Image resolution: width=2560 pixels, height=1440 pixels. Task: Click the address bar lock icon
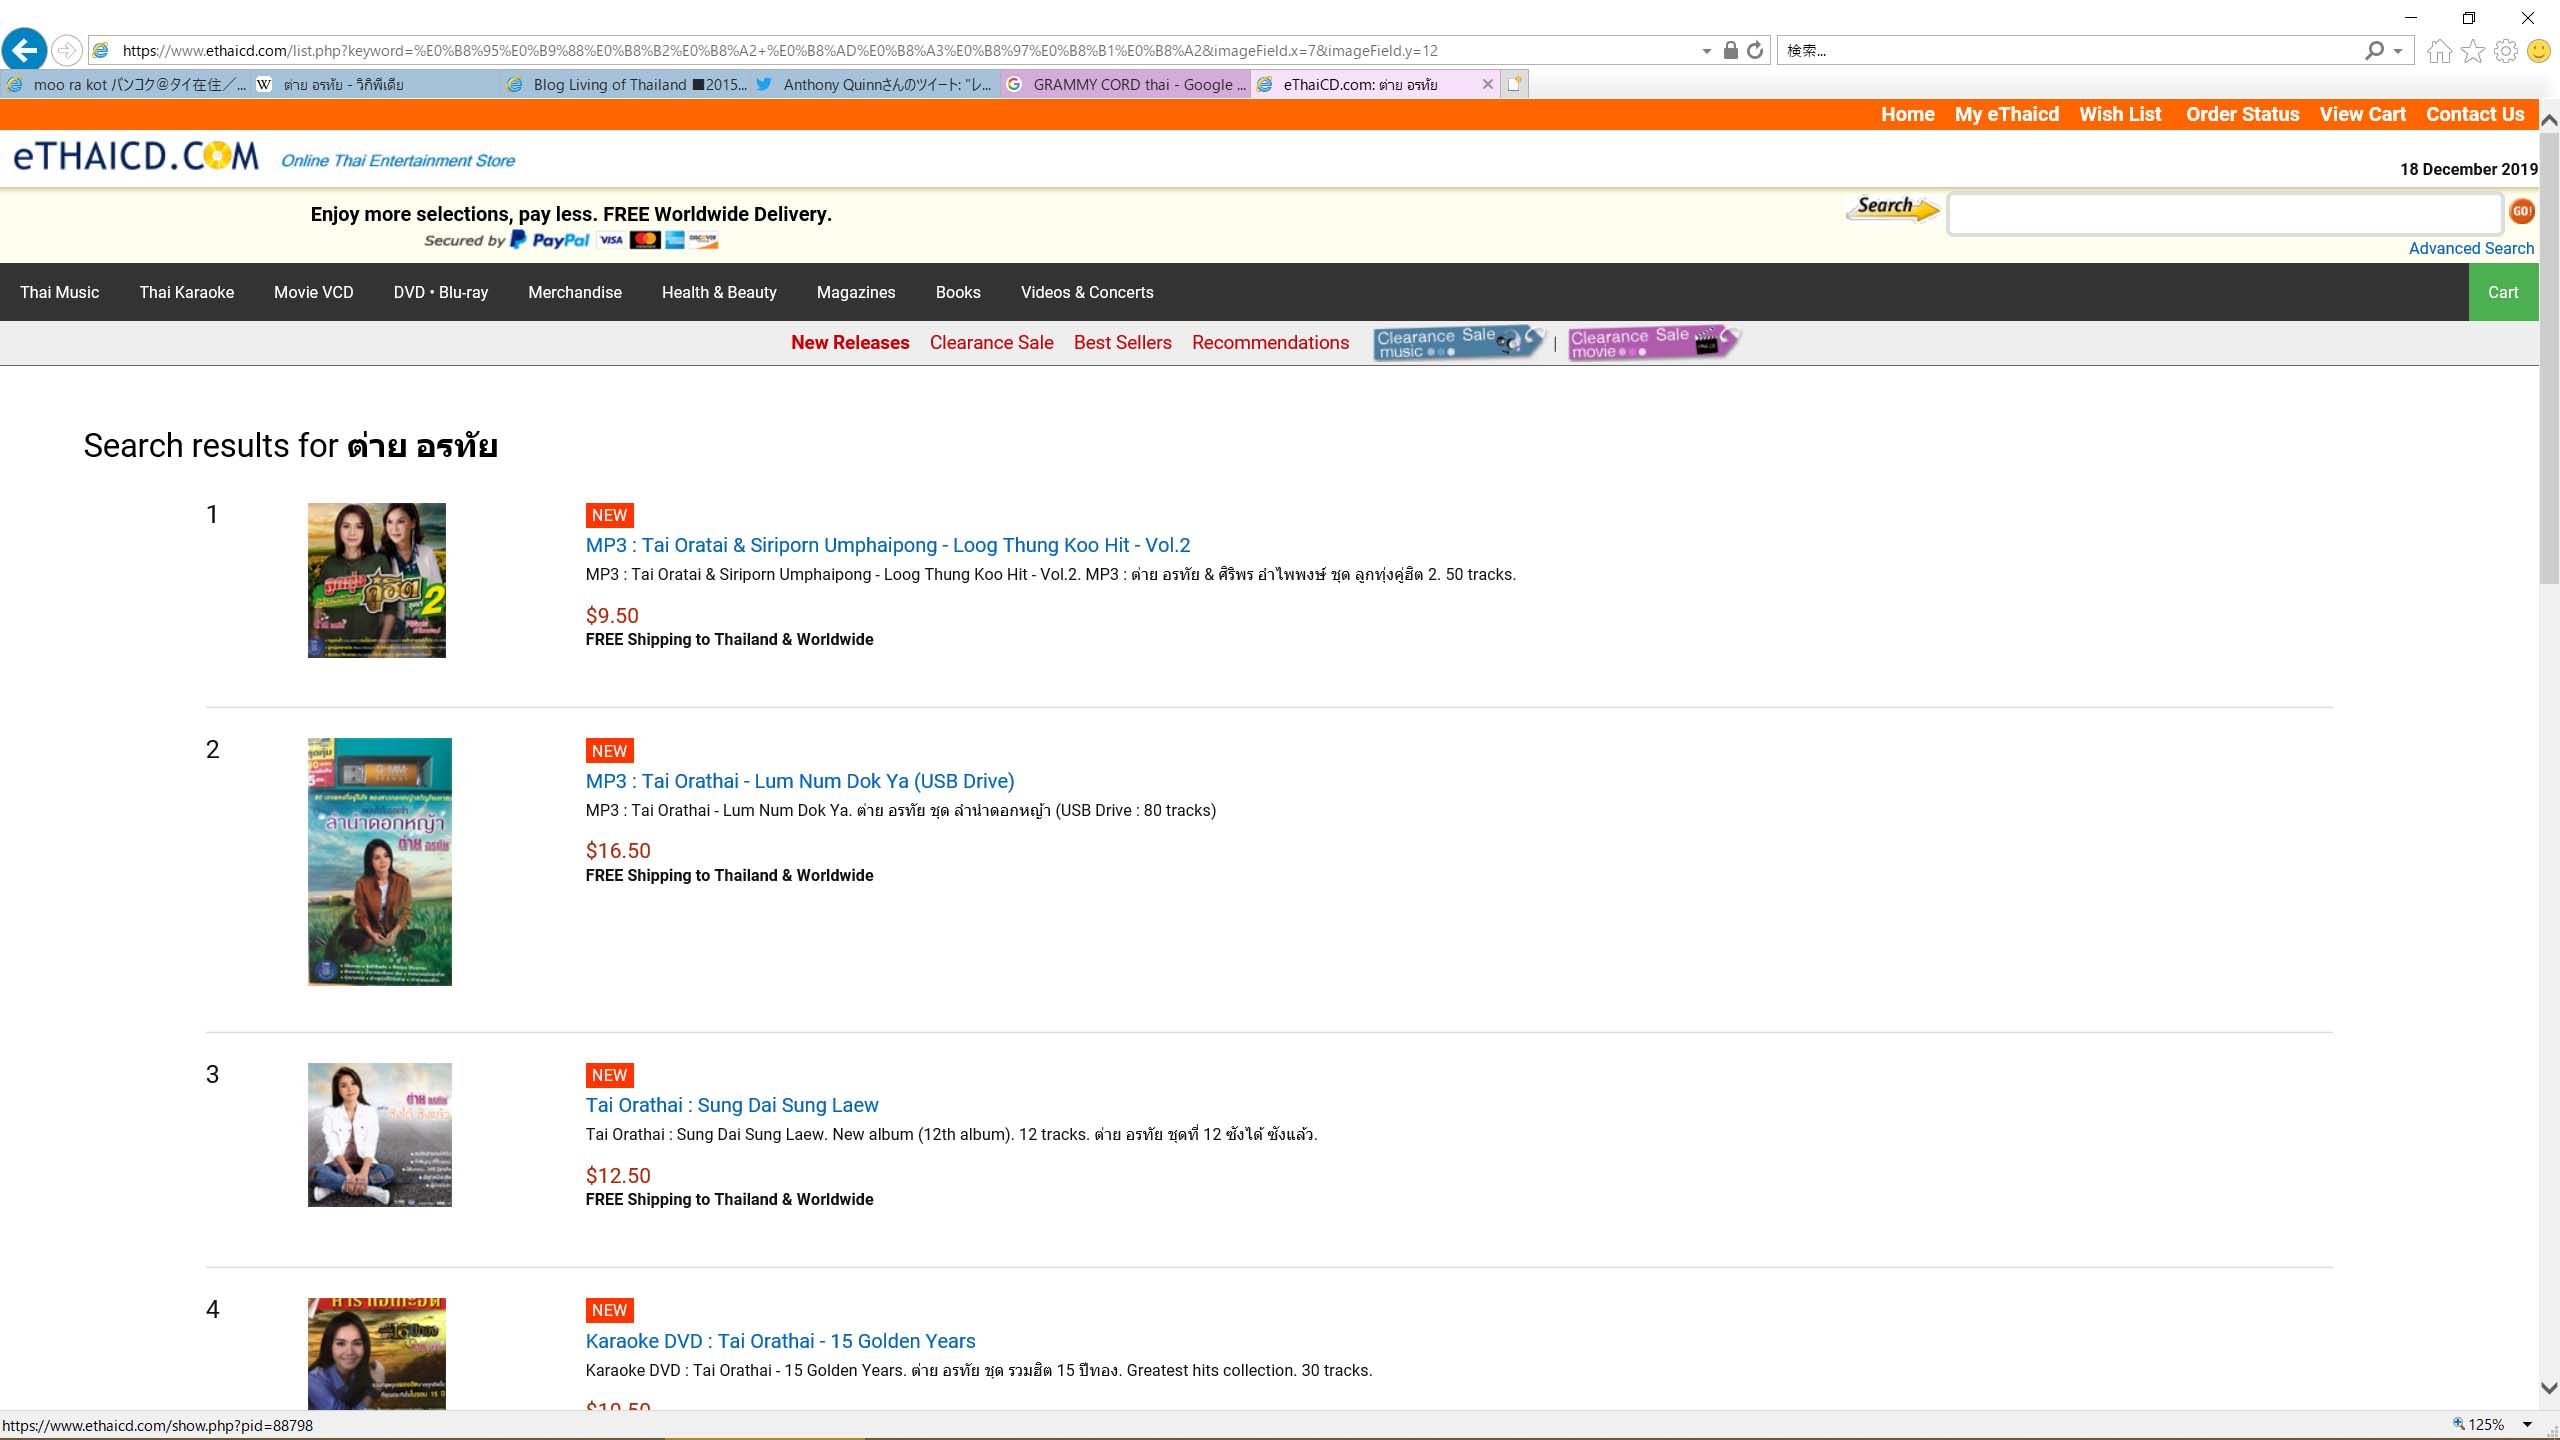click(x=1730, y=50)
